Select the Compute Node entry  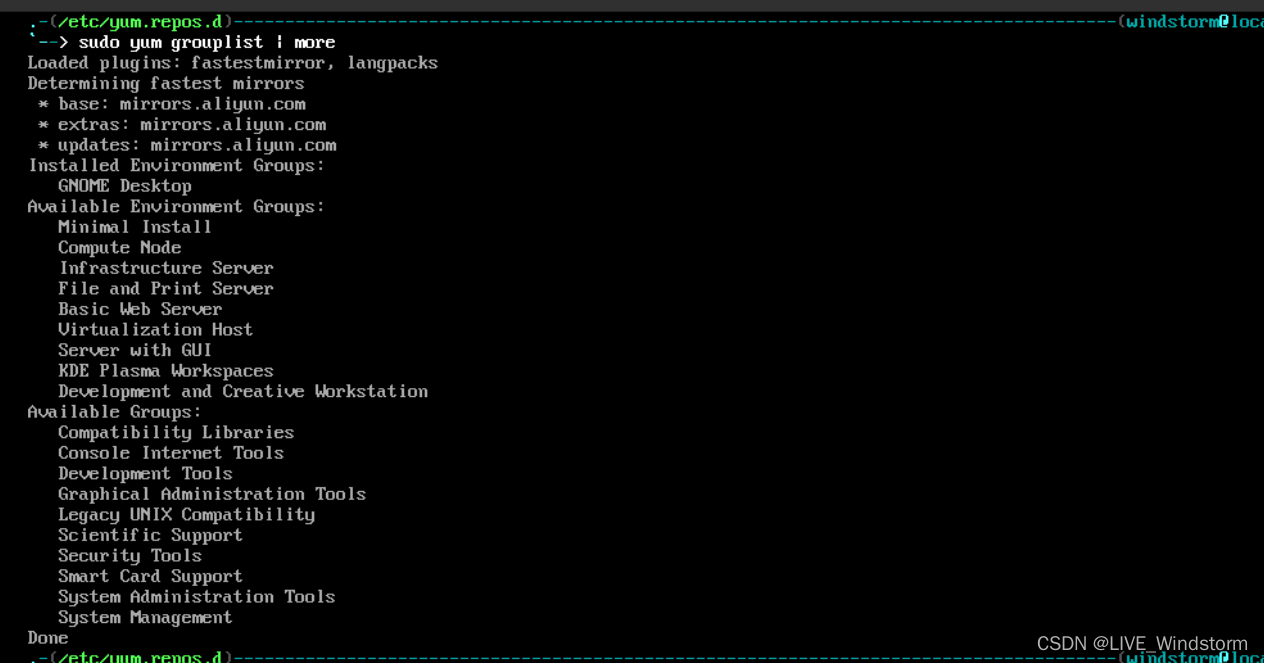pyautogui.click(x=119, y=247)
